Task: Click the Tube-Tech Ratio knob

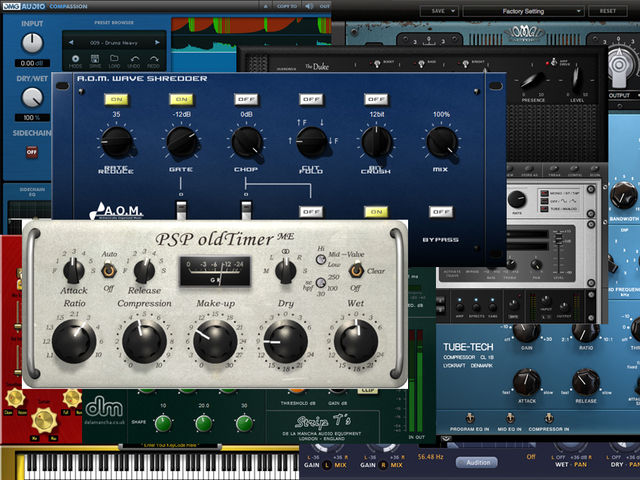Action: click(x=586, y=331)
